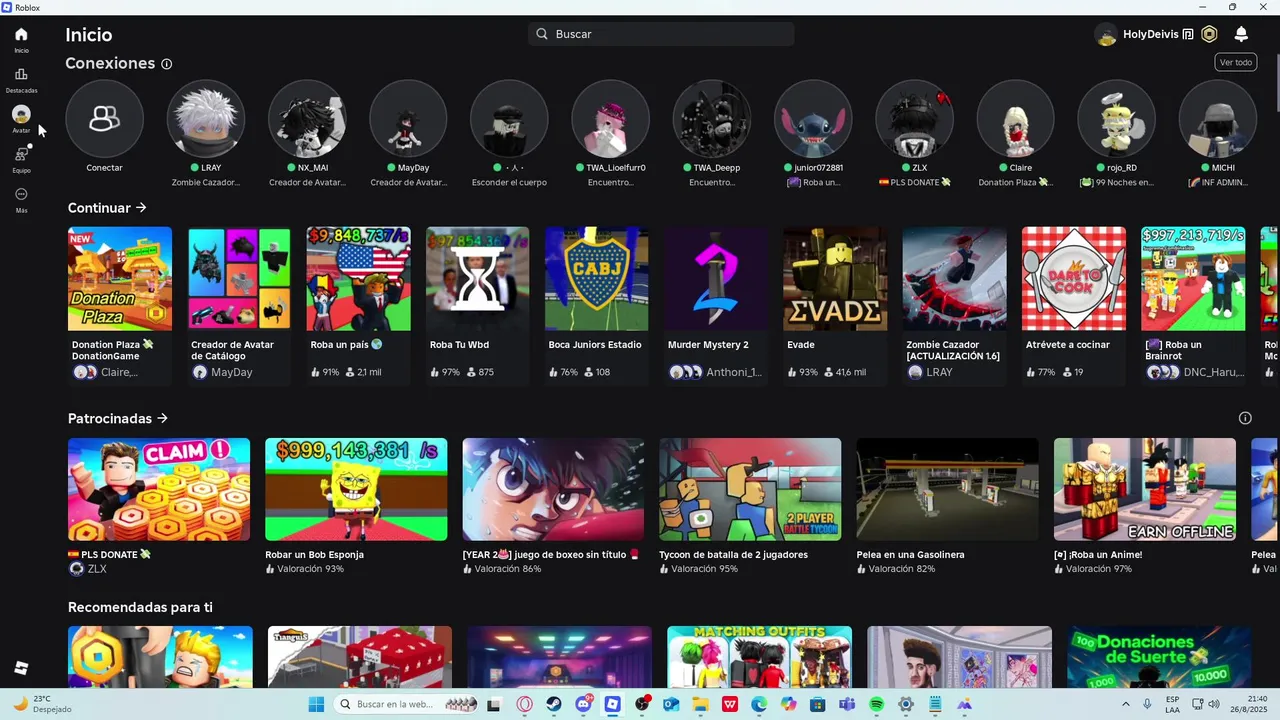Open ZLX's connection avatar
Image resolution: width=1280 pixels, height=720 pixels.
click(x=914, y=118)
